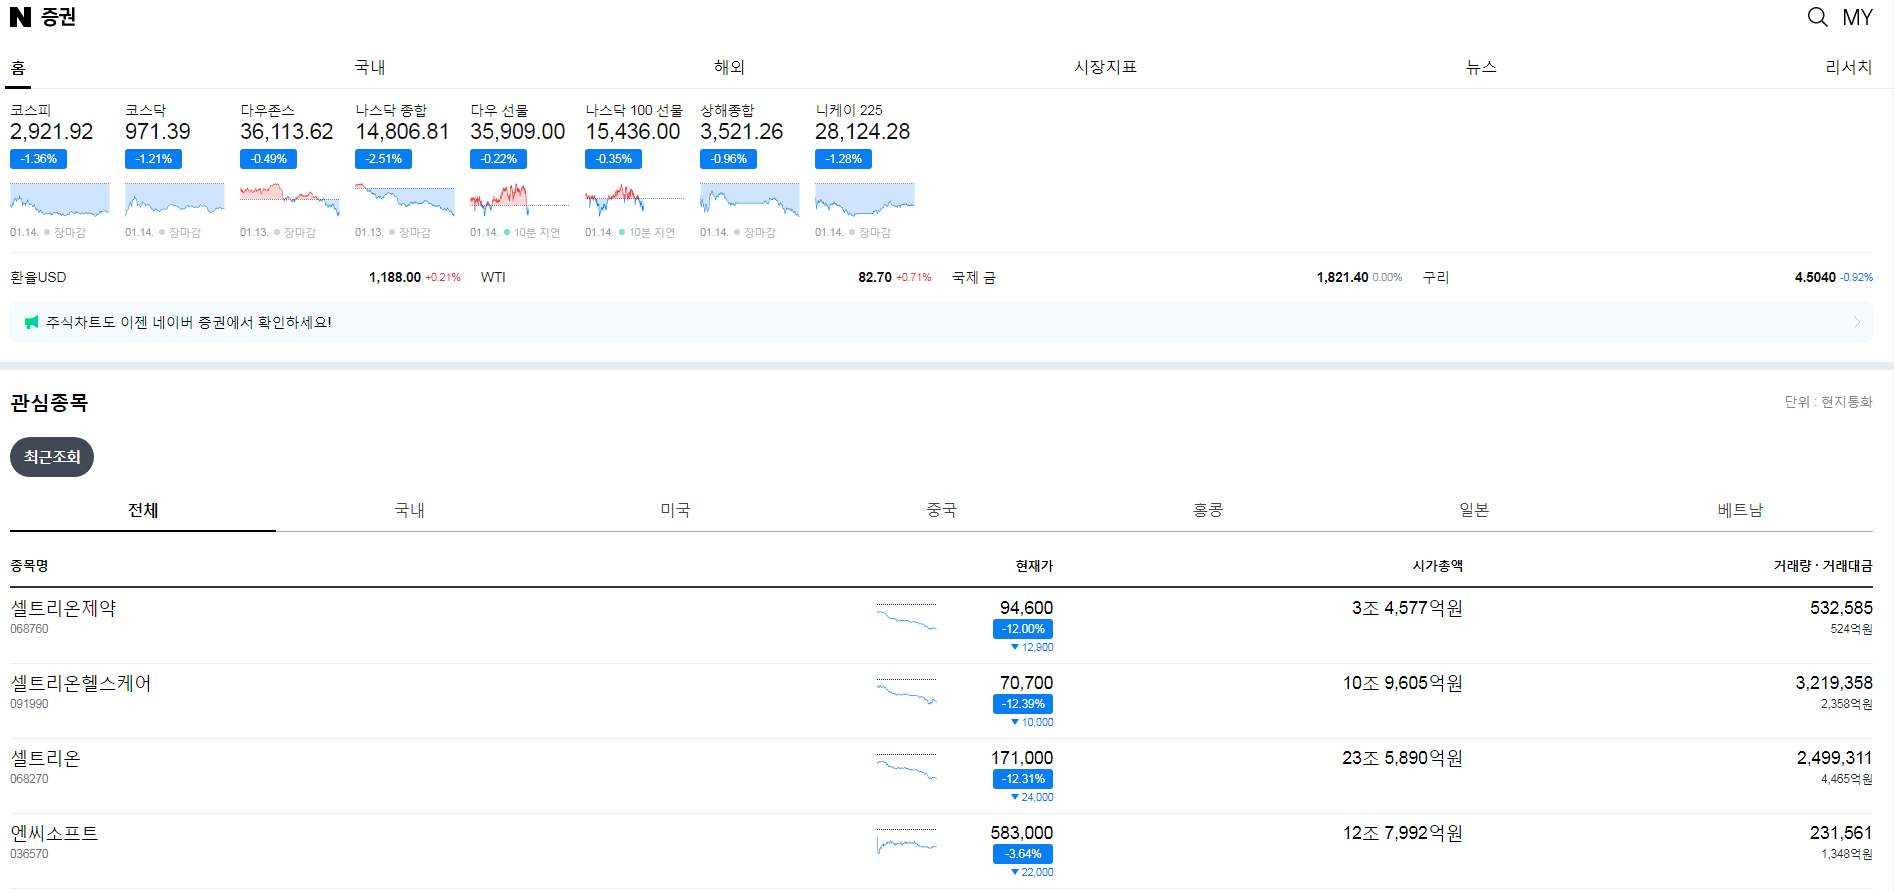Image resolution: width=1894 pixels, height=891 pixels.
Task: Open the 나스닥 종합 chart thumbnail
Action: [405, 200]
